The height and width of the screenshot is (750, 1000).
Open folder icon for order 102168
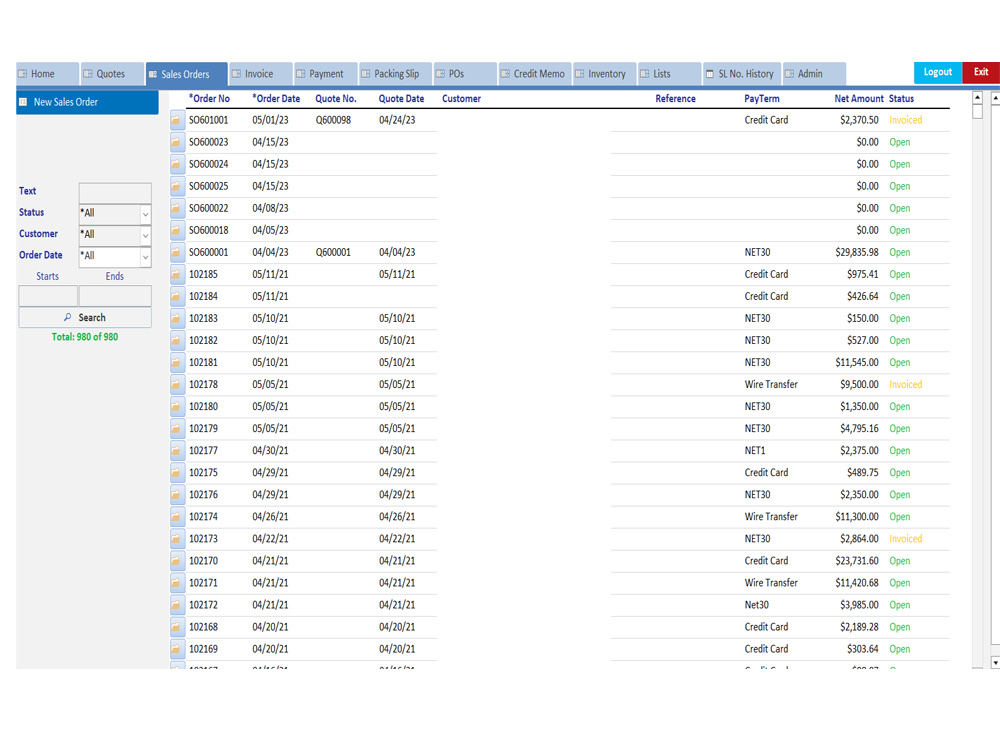pos(177,628)
